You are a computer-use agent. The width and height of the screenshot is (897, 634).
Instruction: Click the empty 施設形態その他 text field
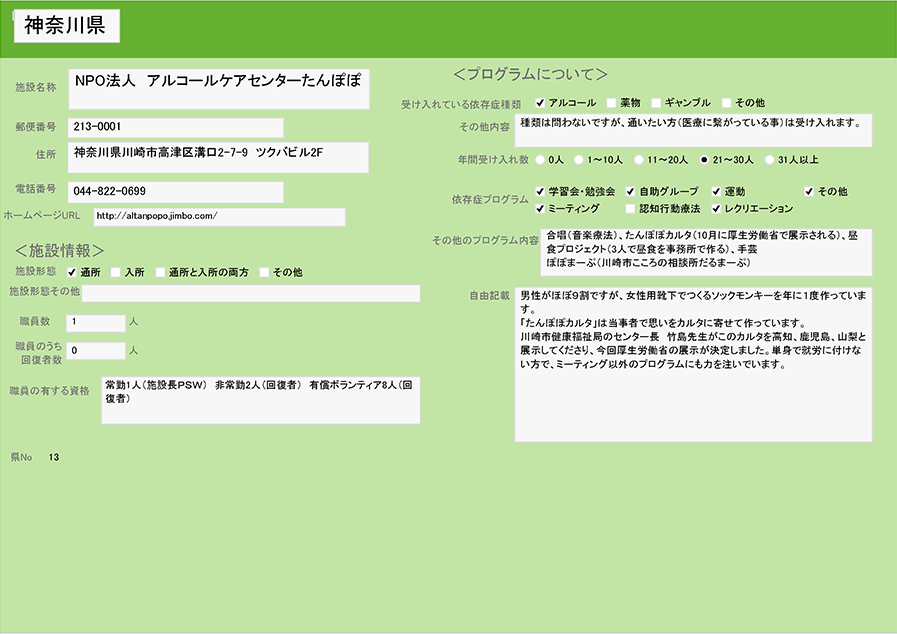pyautogui.click(x=250, y=293)
